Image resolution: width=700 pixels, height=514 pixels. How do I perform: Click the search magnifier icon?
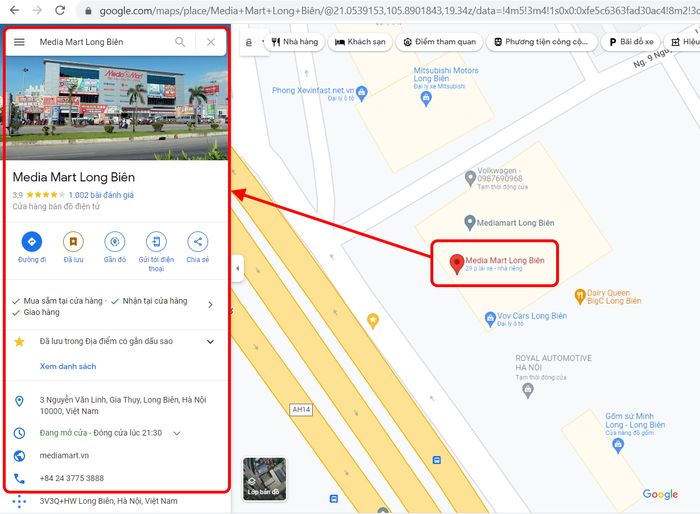[x=180, y=42]
